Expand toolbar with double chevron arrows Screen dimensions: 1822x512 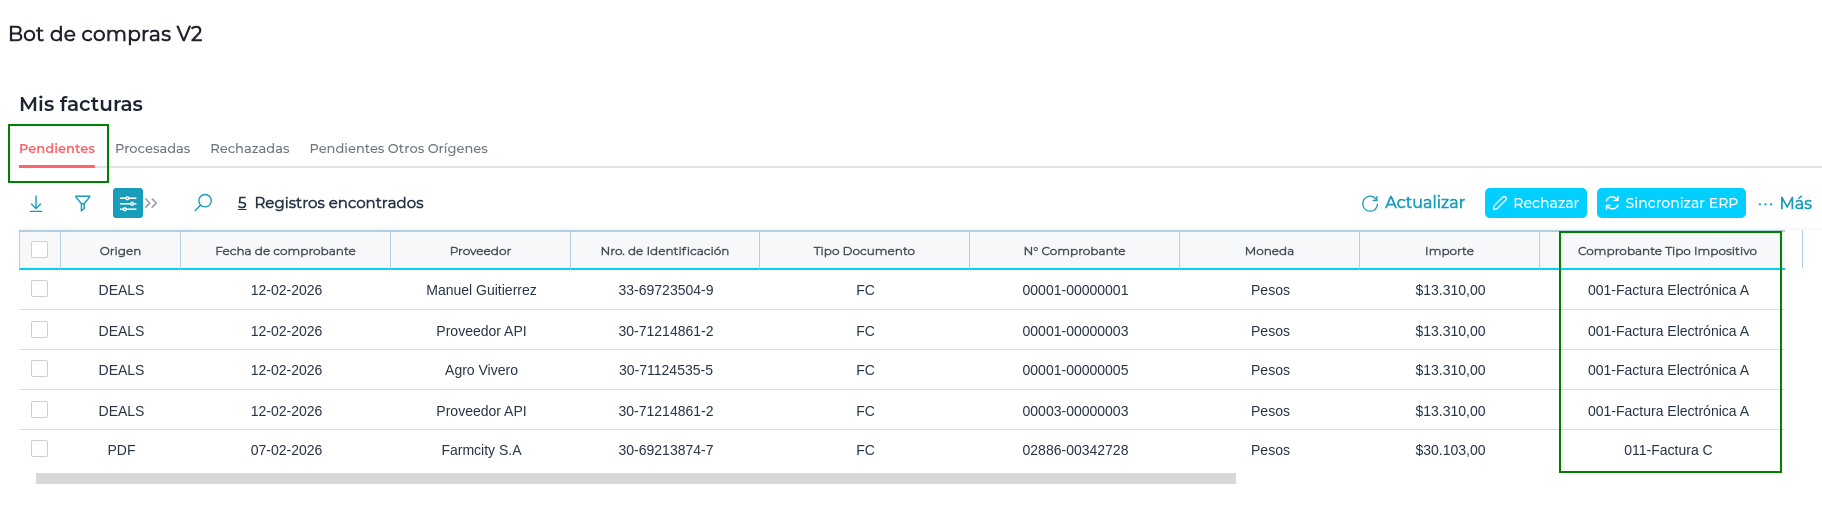[x=152, y=203]
